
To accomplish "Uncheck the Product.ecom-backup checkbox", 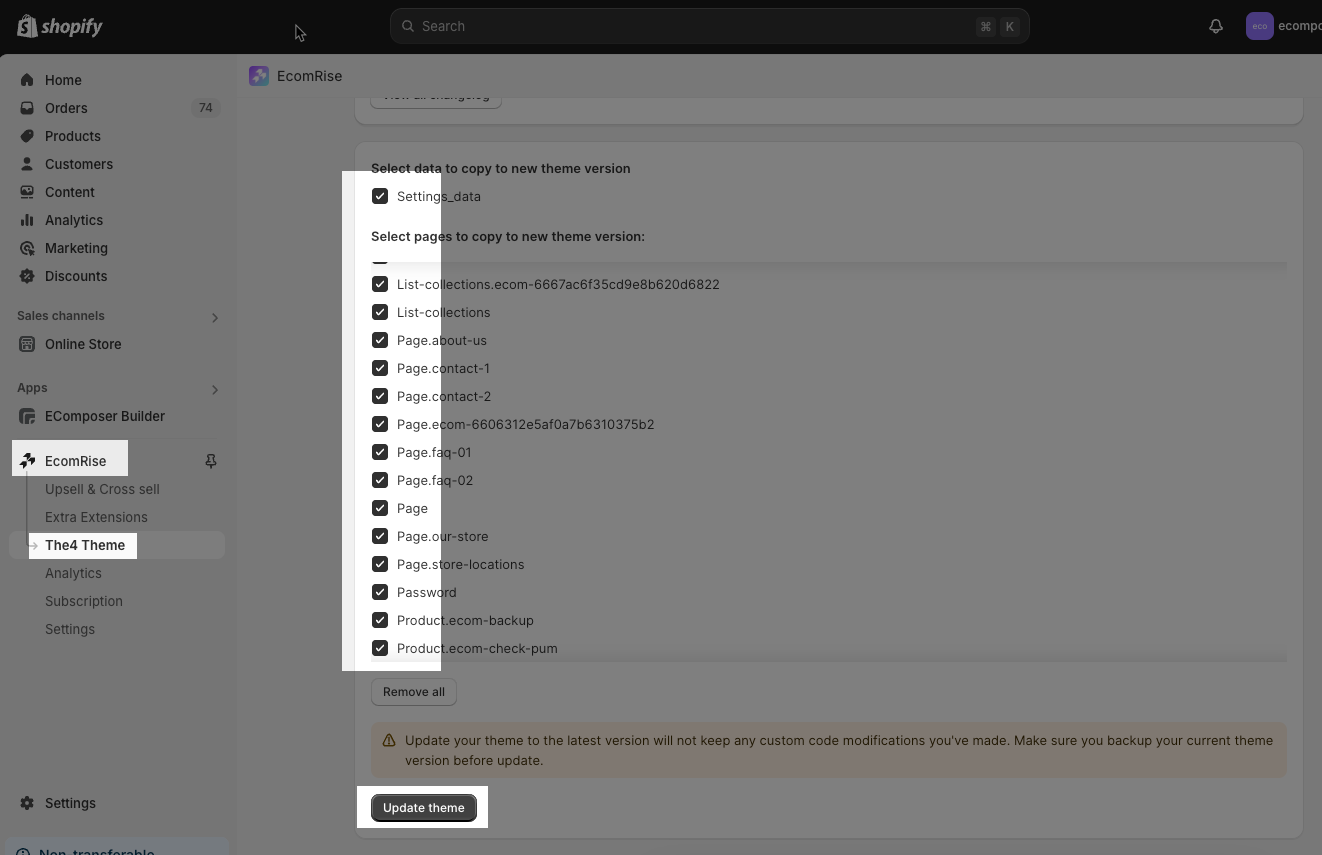I will pos(380,620).
